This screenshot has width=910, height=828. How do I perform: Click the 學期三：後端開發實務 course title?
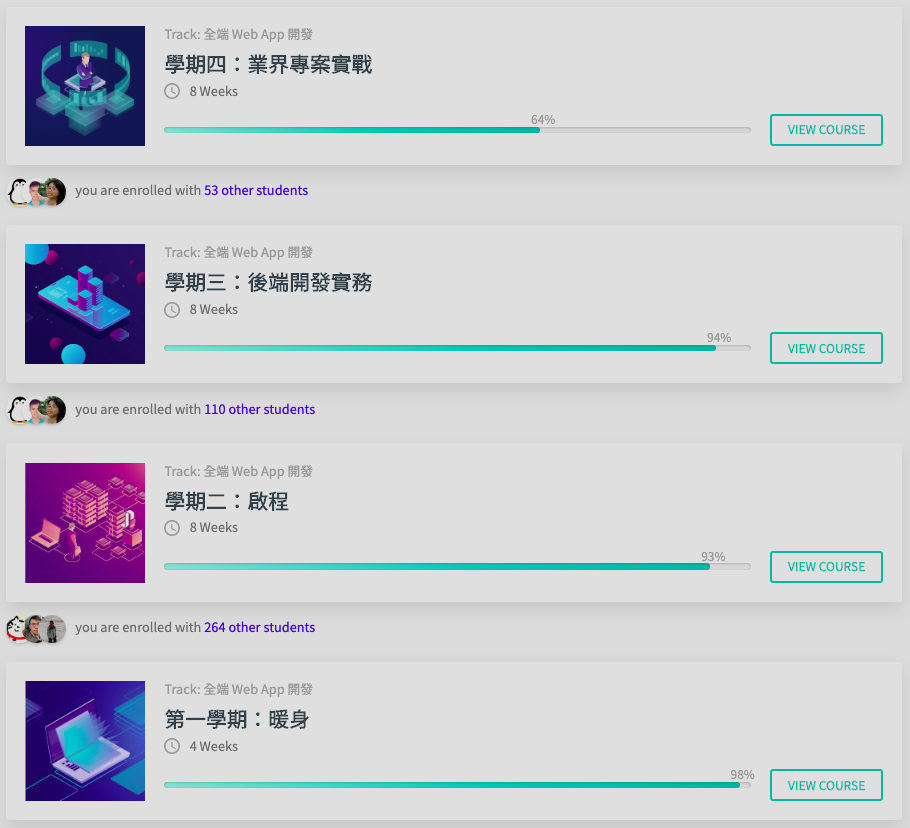(268, 283)
